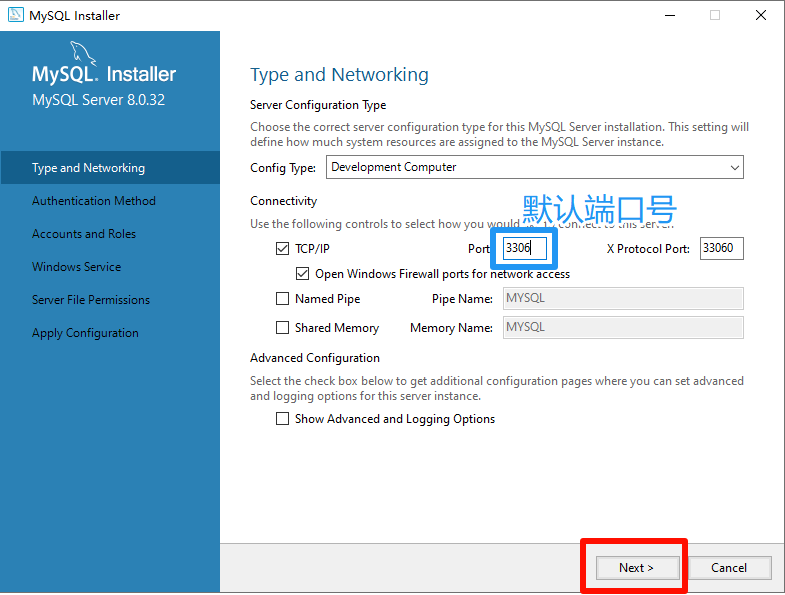Click the MySQL Installer title bar icon
The image size is (785, 595).
click(x=16, y=15)
